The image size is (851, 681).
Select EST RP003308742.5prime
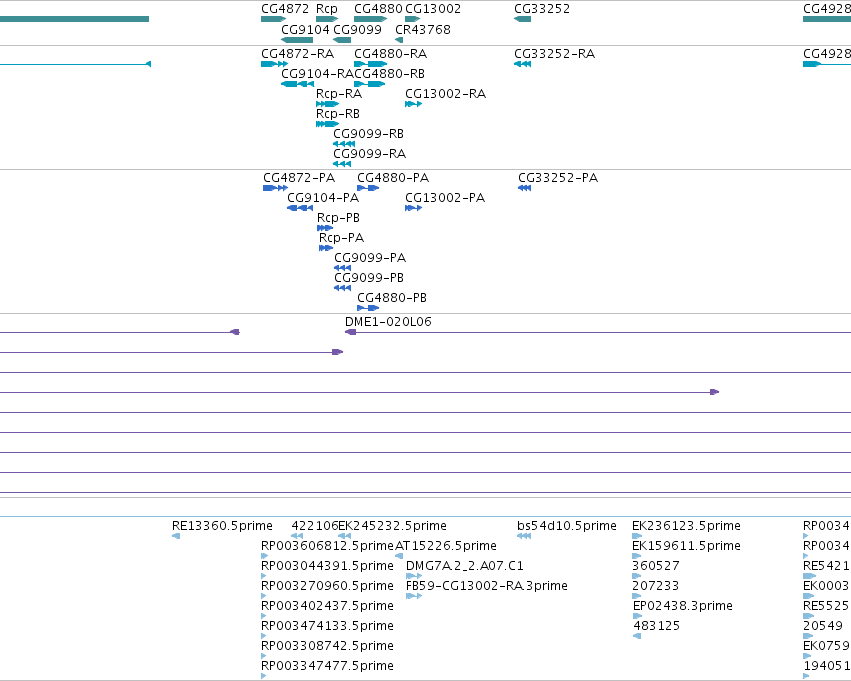point(264,657)
